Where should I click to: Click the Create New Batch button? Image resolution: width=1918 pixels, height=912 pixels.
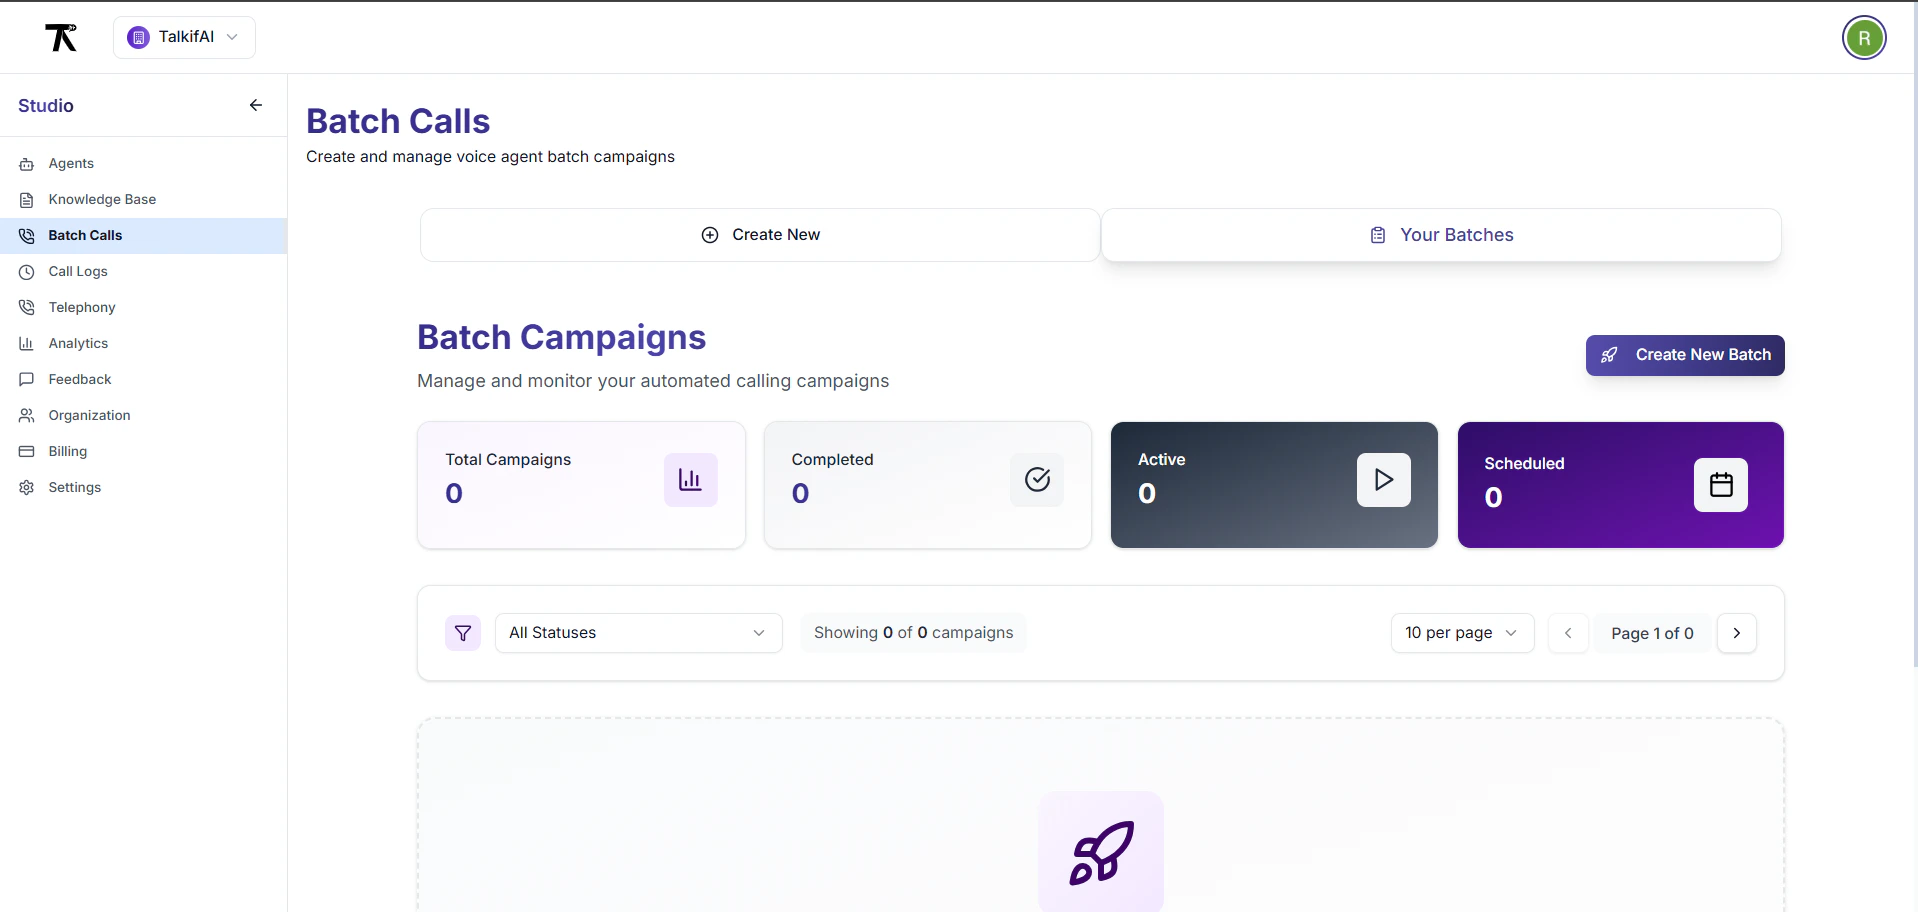pyautogui.click(x=1685, y=355)
